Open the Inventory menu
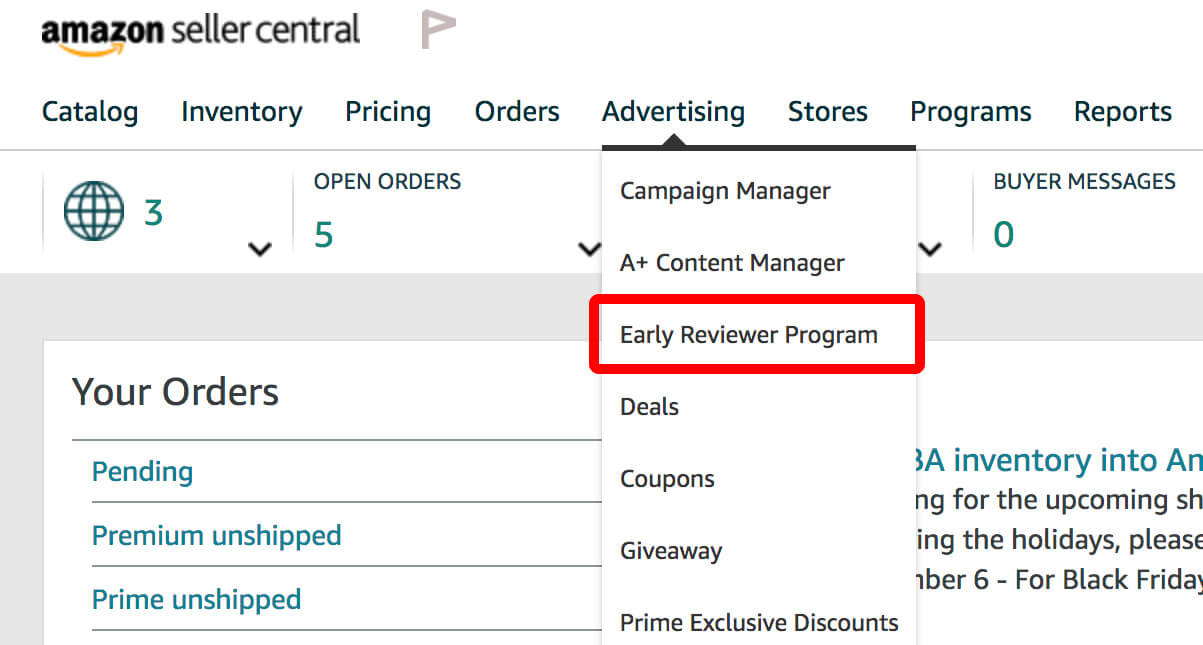Viewport: 1203px width, 645px height. coord(241,112)
